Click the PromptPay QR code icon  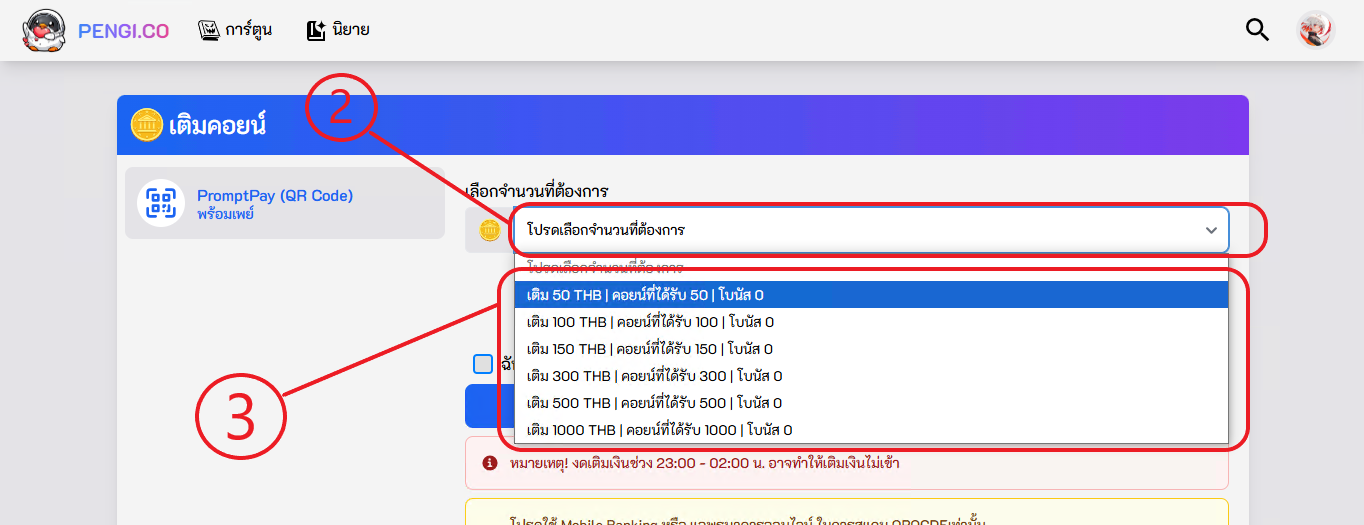pos(161,203)
